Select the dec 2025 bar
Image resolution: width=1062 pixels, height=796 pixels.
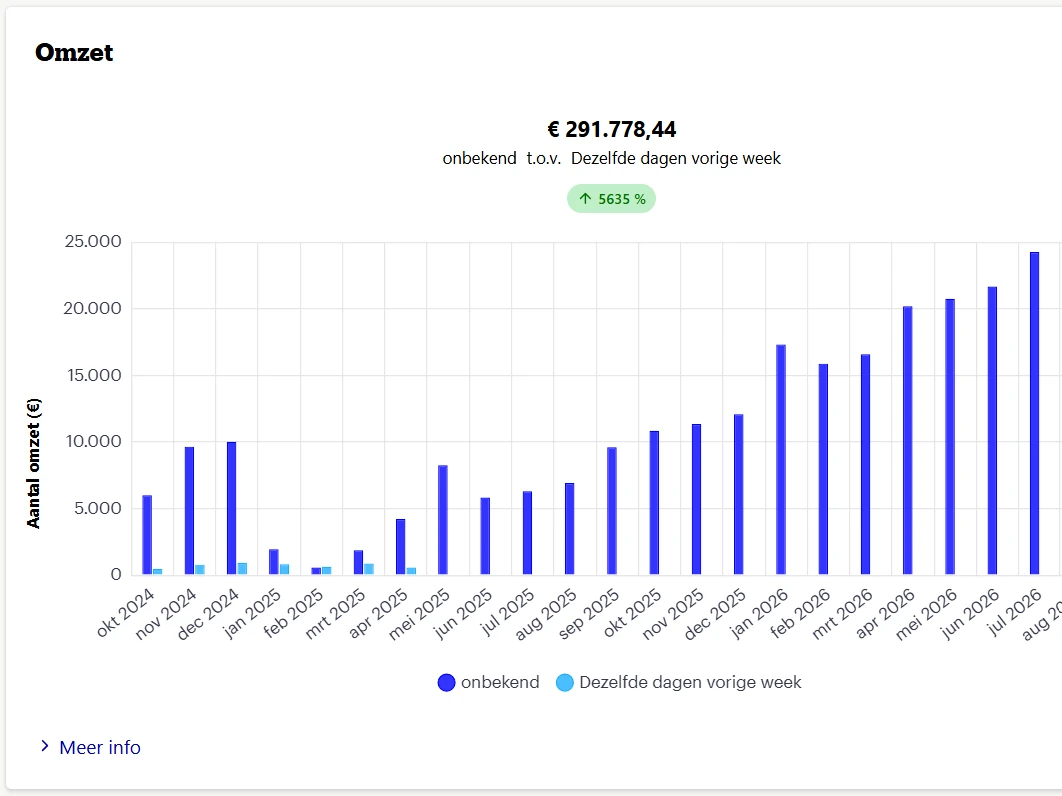click(x=739, y=495)
